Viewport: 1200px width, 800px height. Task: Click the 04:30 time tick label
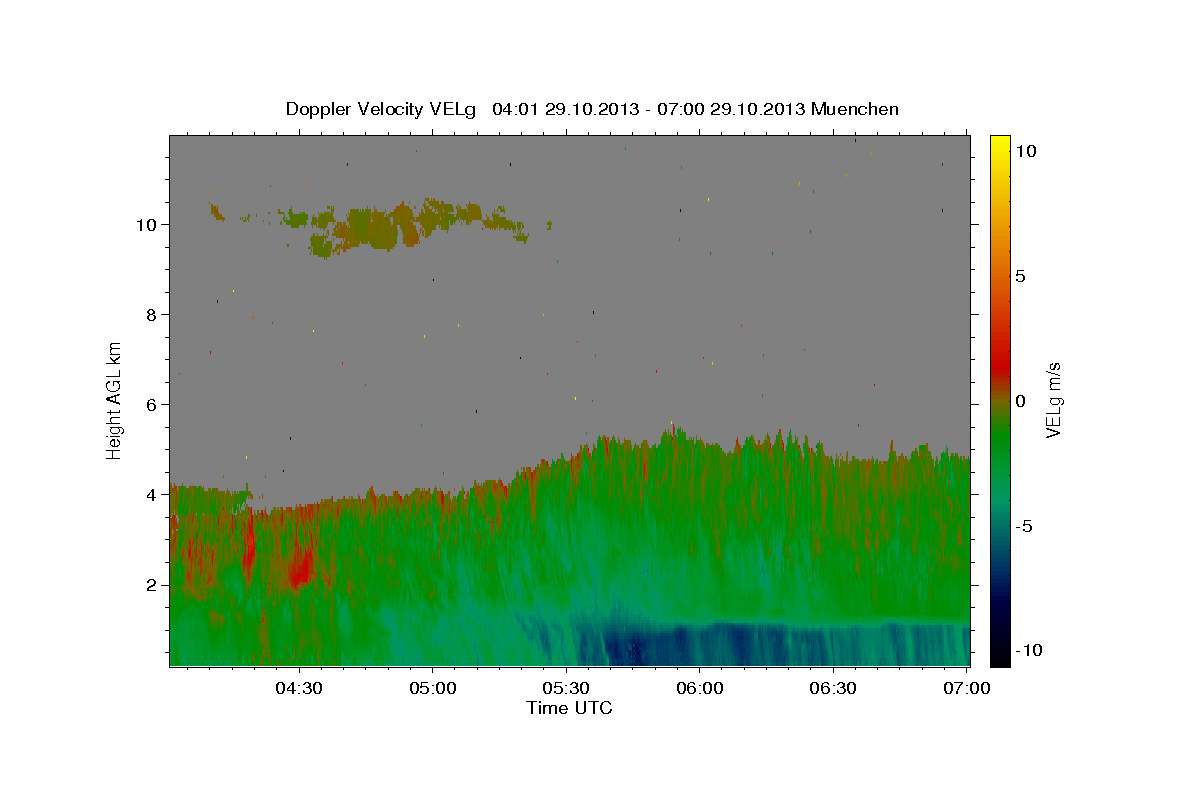point(299,688)
